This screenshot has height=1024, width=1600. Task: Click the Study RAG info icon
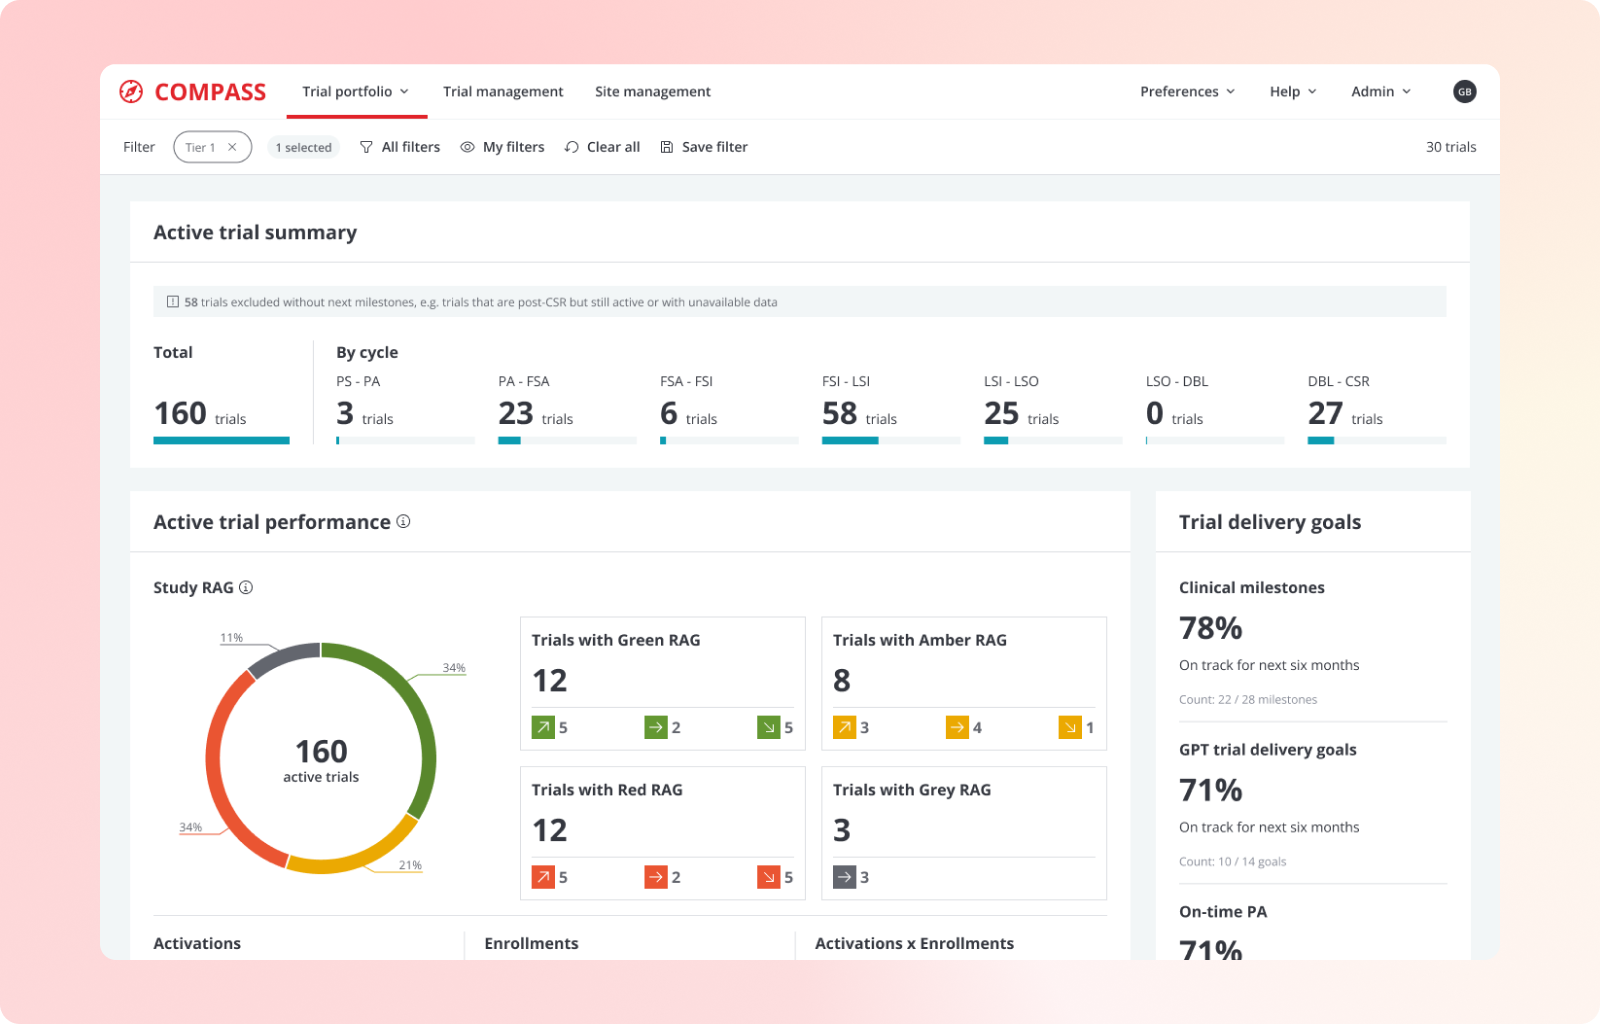tap(246, 588)
